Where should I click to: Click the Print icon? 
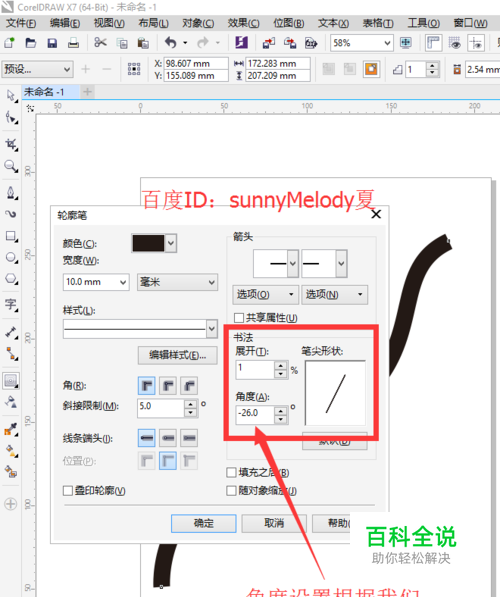(x=73, y=43)
